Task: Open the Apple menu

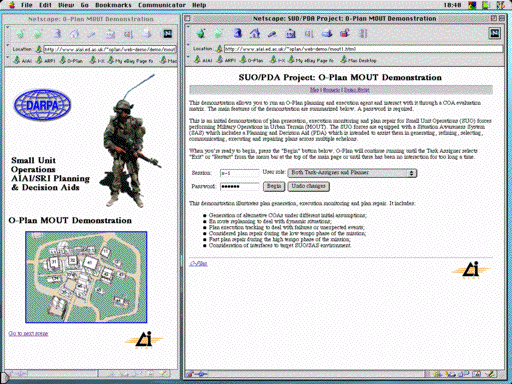Action: 12,5
